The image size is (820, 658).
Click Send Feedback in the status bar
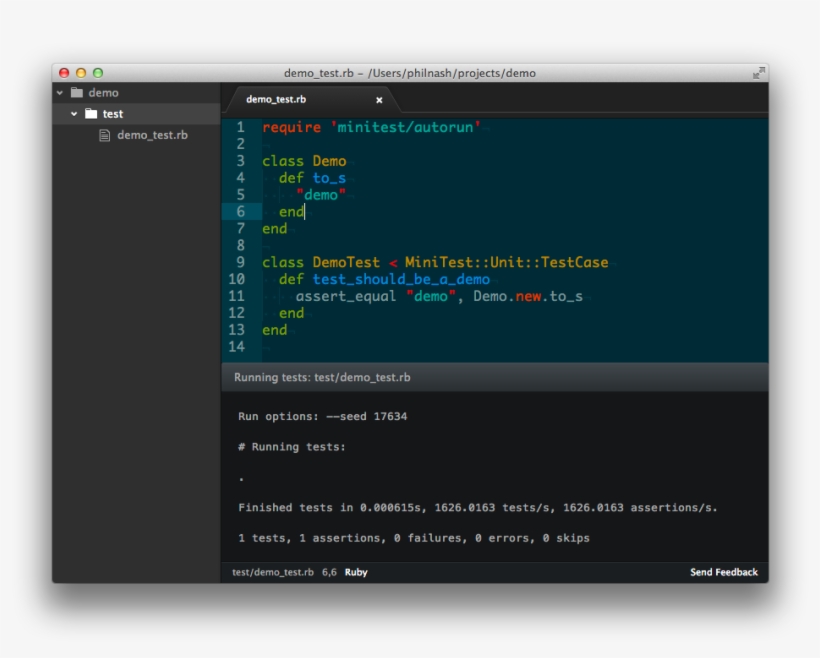point(723,572)
